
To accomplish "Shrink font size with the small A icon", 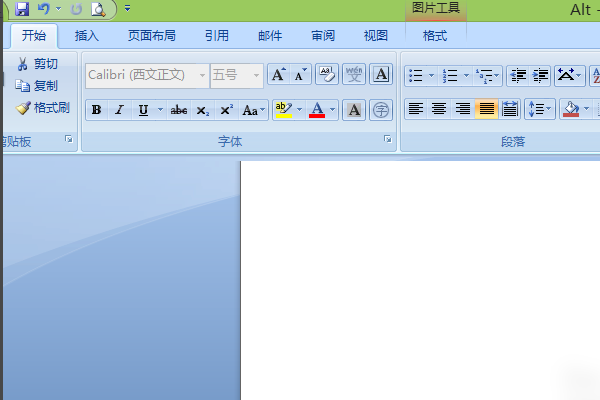I will [x=300, y=74].
